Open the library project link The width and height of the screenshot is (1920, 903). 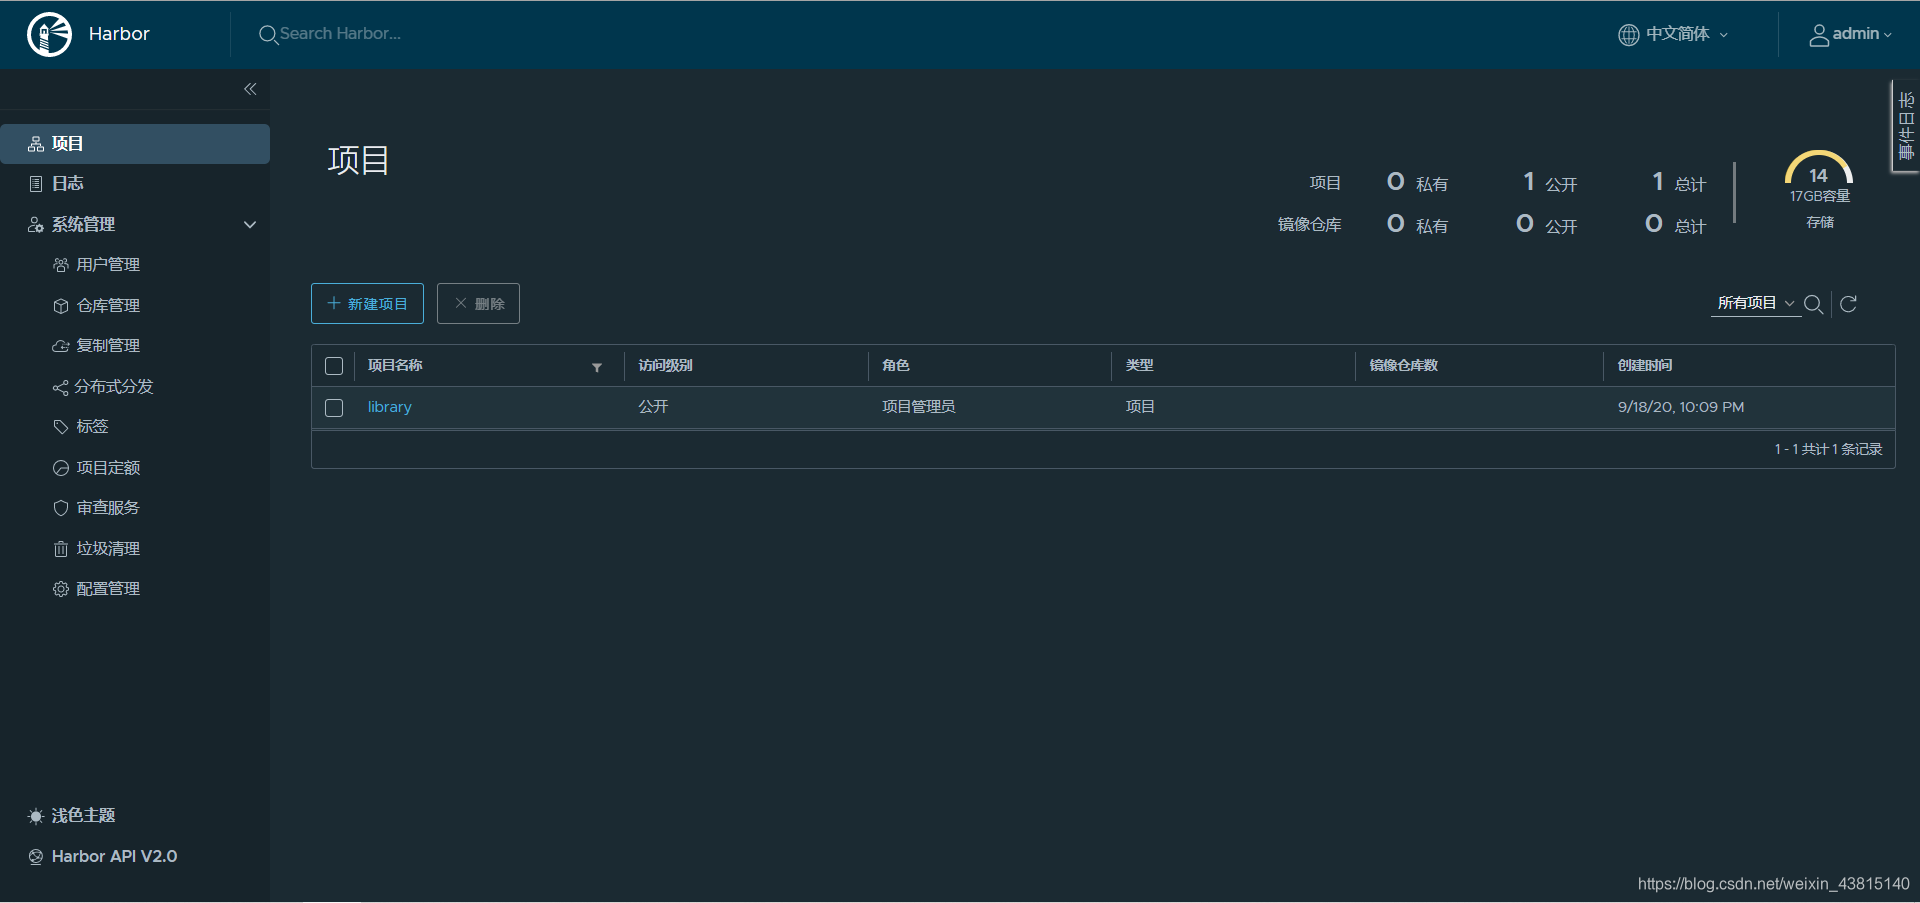390,407
